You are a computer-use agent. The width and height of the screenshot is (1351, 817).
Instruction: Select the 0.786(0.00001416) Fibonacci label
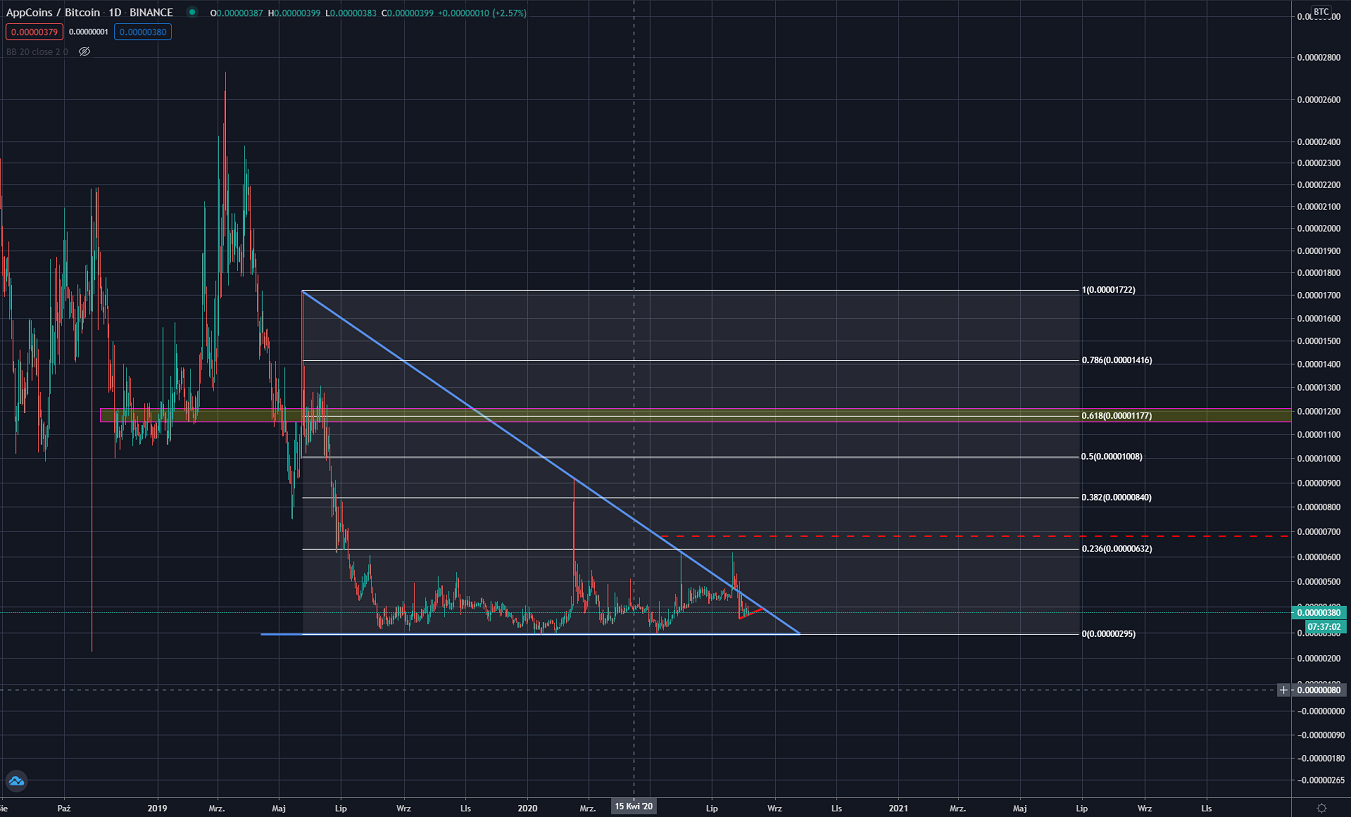1117,360
